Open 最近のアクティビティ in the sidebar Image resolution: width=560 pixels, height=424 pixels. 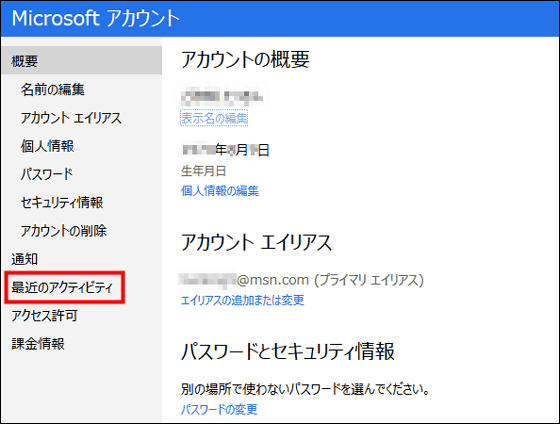coord(62,287)
